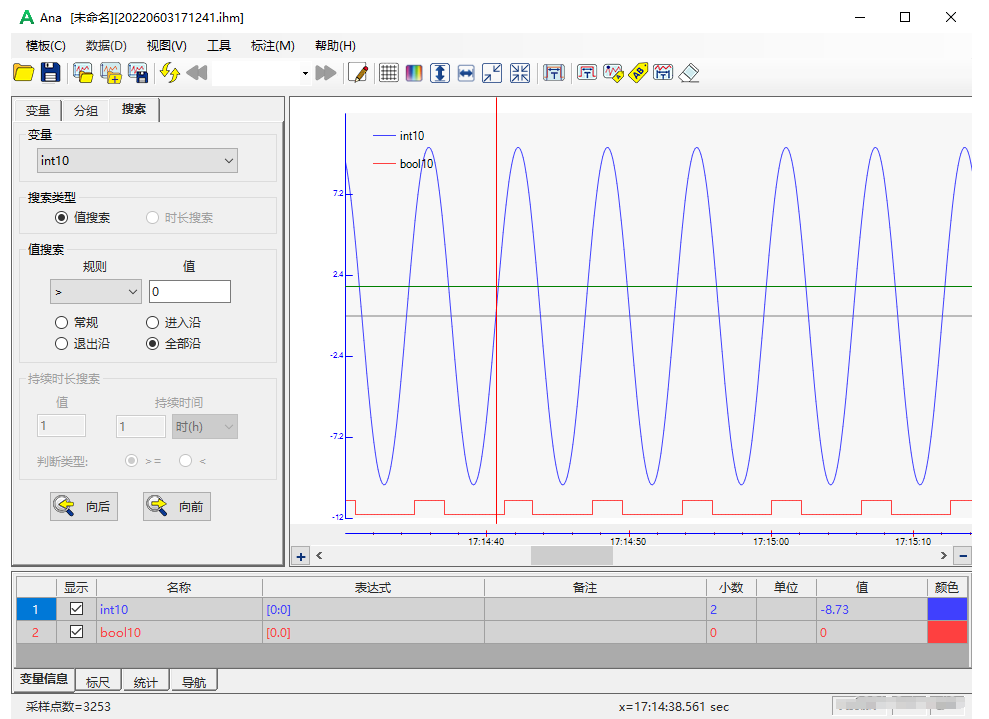This screenshot has width=989, height=719.
Task: Click the save floppy disk icon
Action: (50, 73)
